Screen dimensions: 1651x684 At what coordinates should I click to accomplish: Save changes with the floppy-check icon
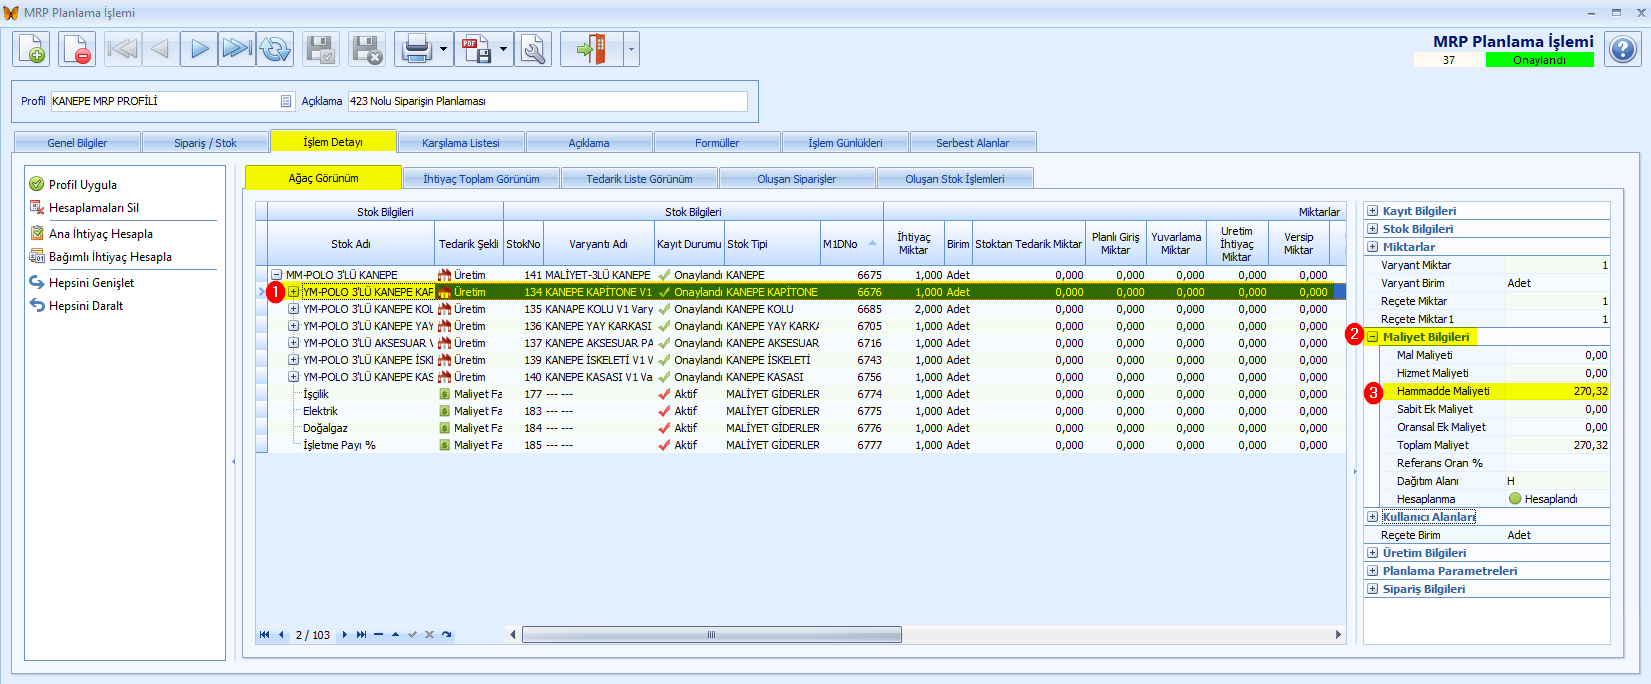[x=321, y=48]
